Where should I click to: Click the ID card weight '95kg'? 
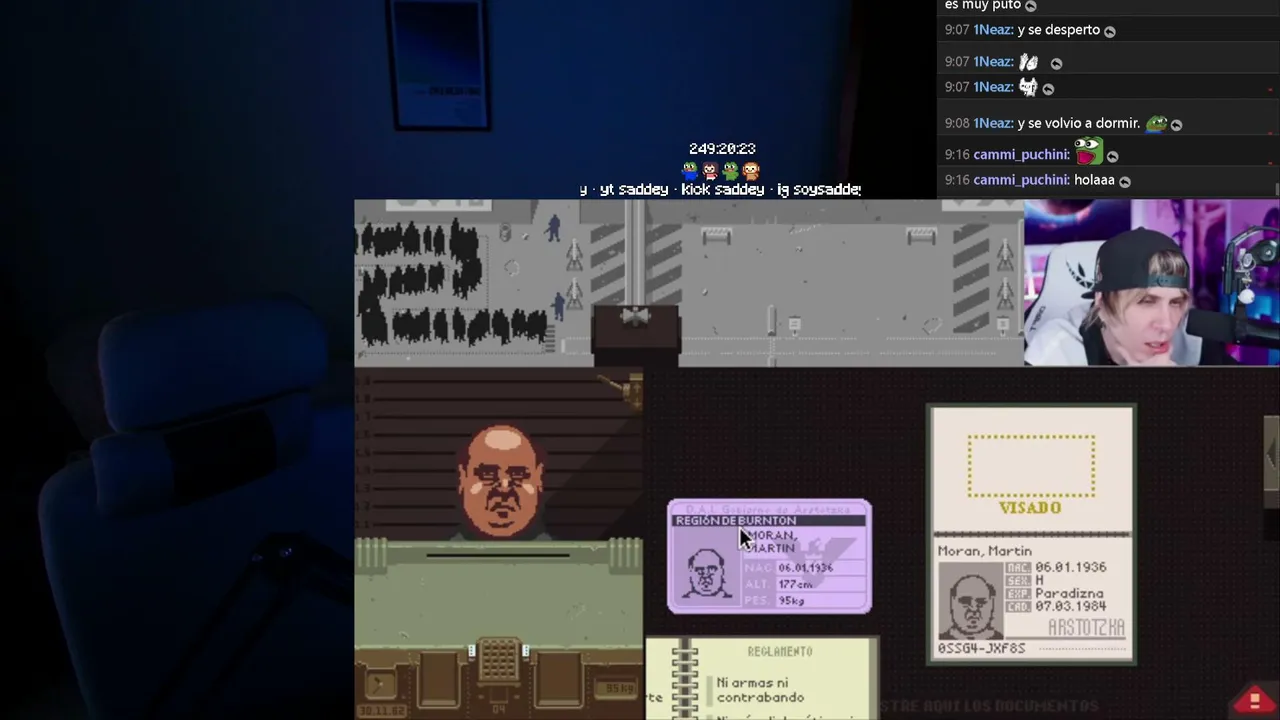[x=791, y=601]
